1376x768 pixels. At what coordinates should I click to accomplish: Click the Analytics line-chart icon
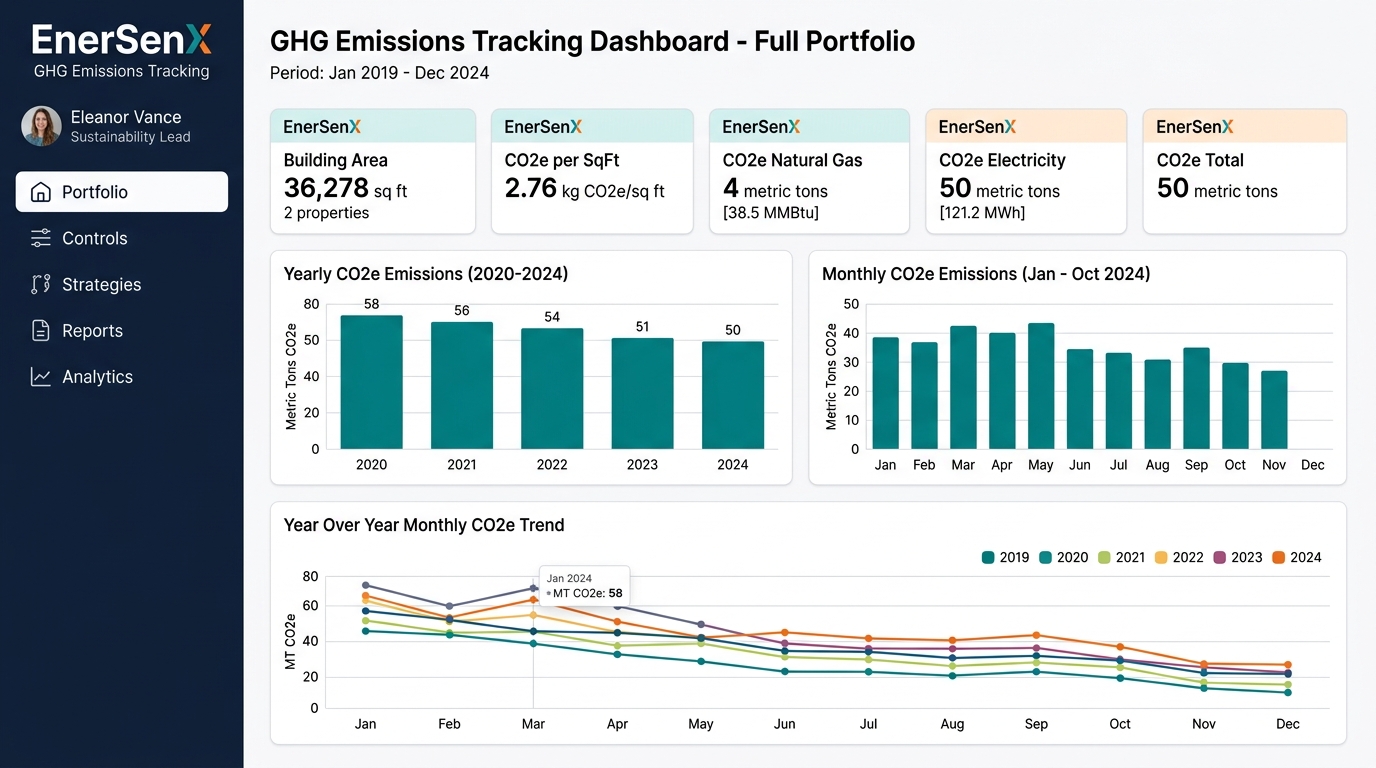click(40, 377)
